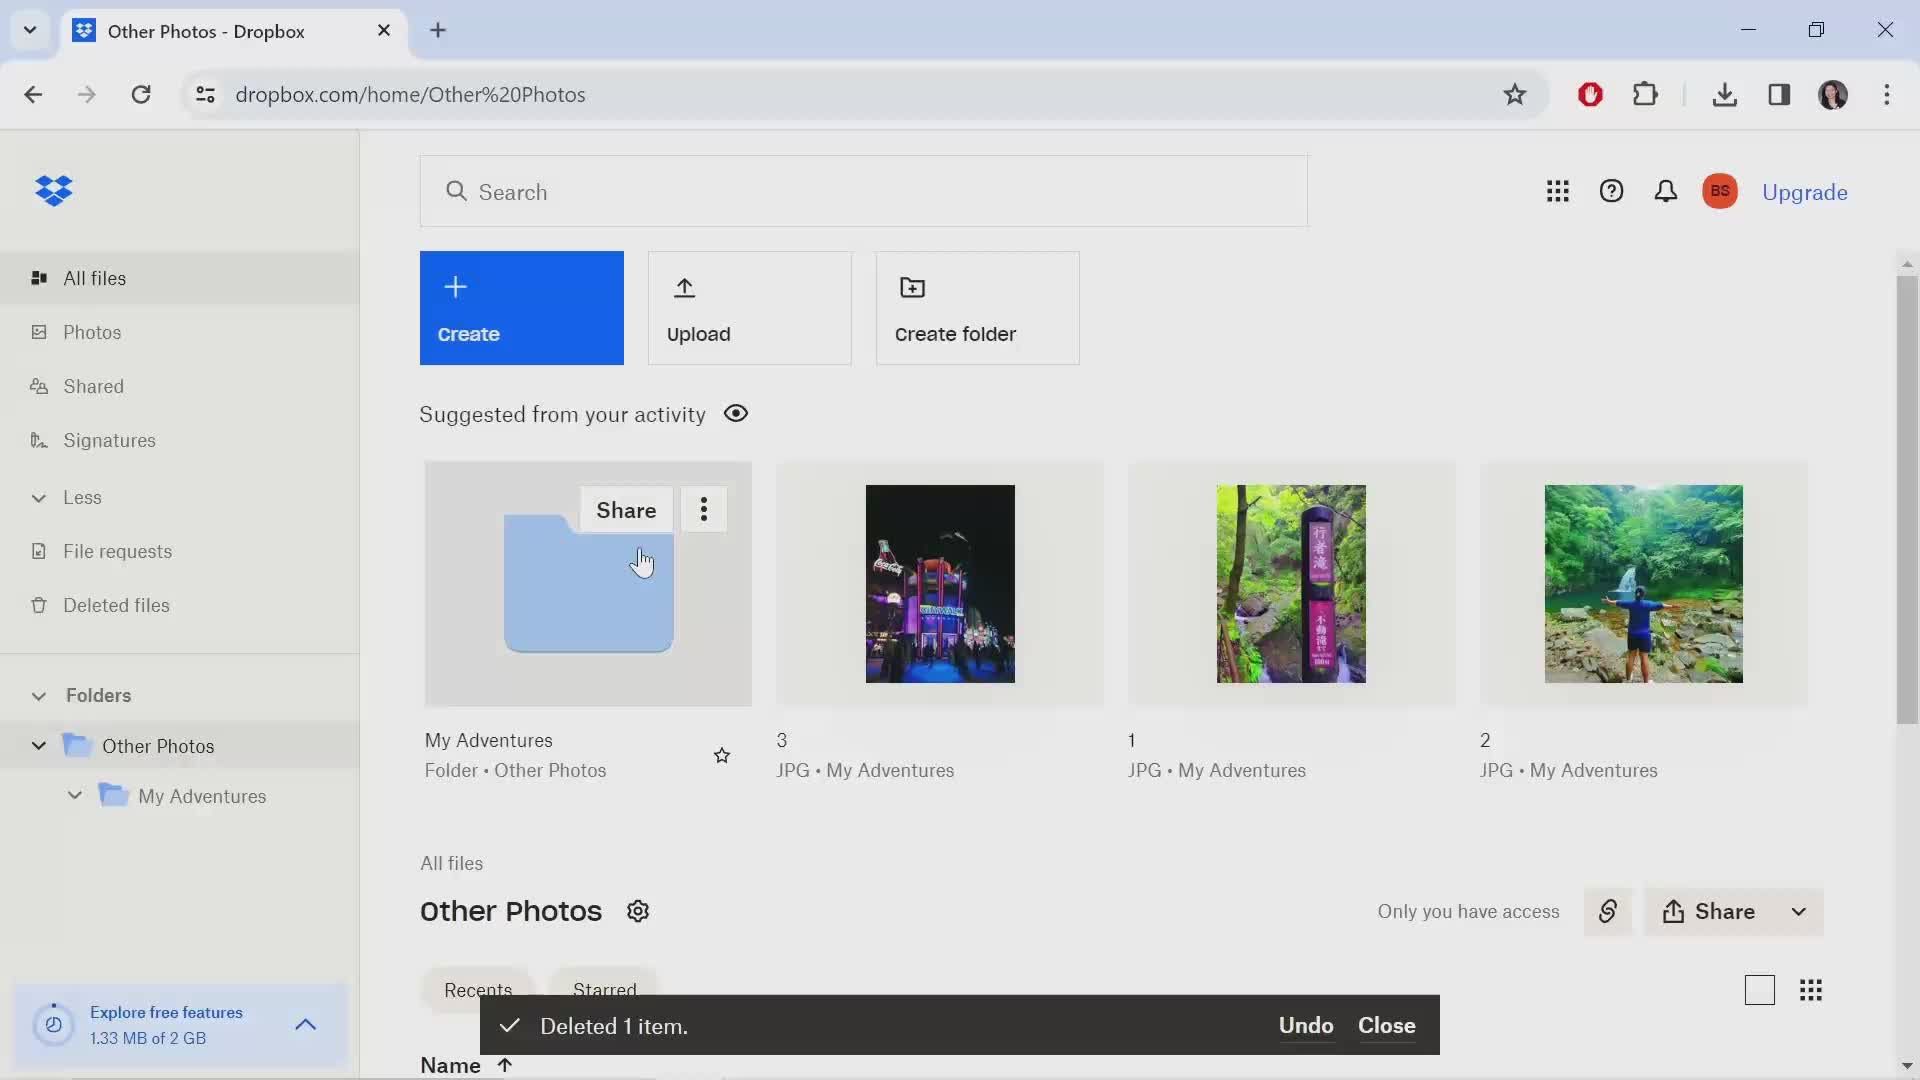Open the three-dot menu on My Adventures folder

(x=703, y=509)
